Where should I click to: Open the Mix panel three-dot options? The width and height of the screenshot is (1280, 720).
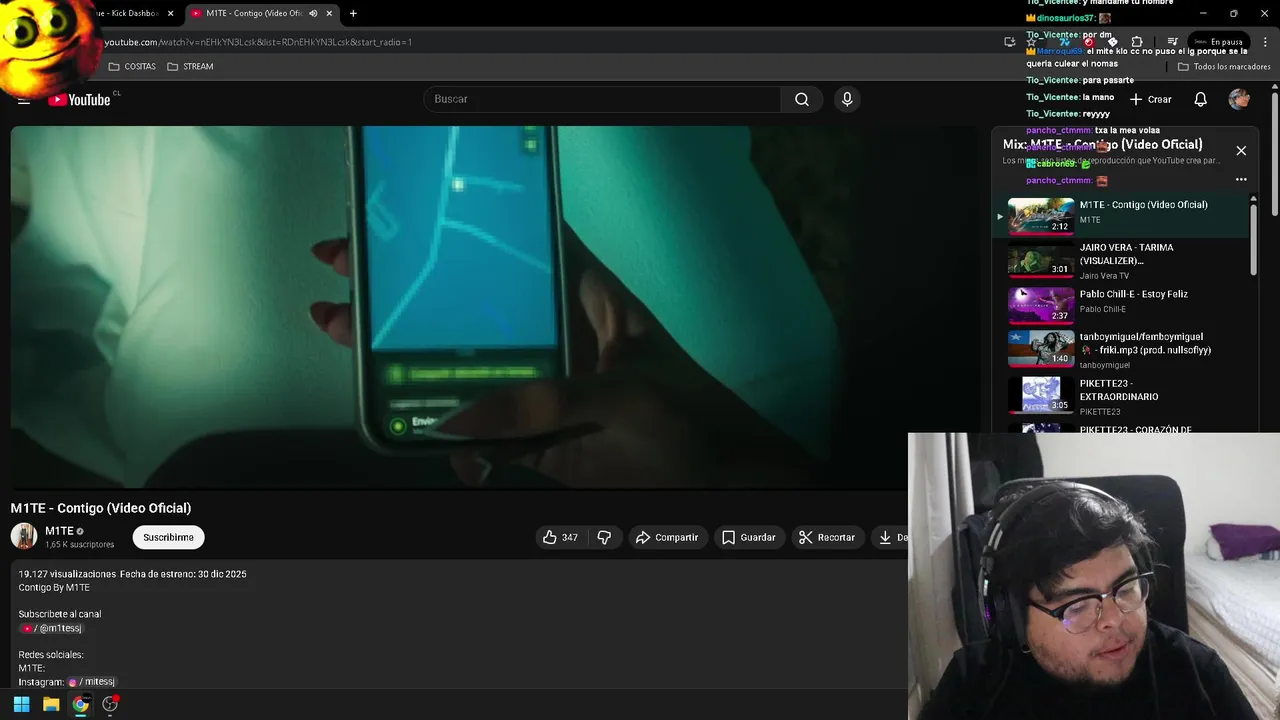click(1241, 180)
